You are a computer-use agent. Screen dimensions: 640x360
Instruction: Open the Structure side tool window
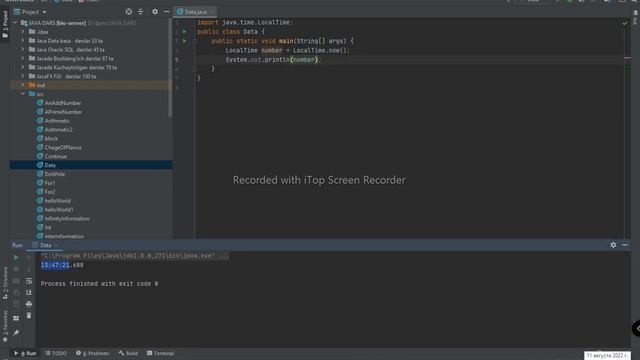[5, 284]
